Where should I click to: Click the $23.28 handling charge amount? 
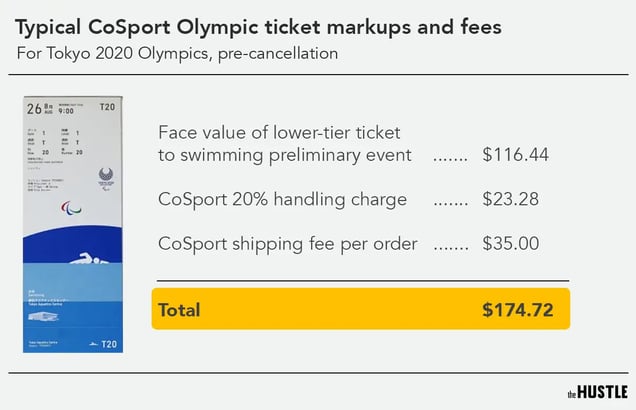[x=511, y=199]
